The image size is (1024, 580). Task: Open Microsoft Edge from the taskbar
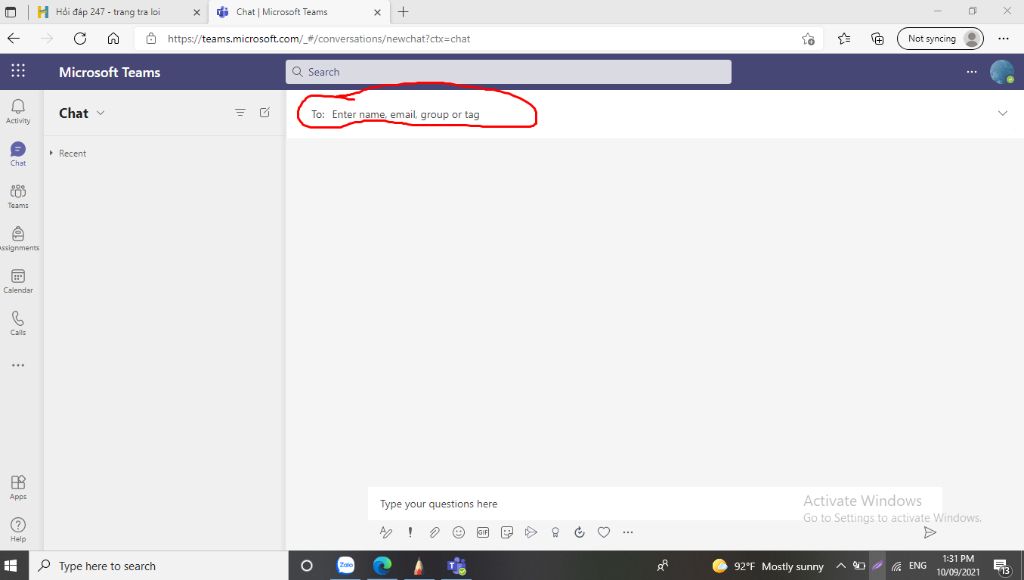pyautogui.click(x=382, y=566)
